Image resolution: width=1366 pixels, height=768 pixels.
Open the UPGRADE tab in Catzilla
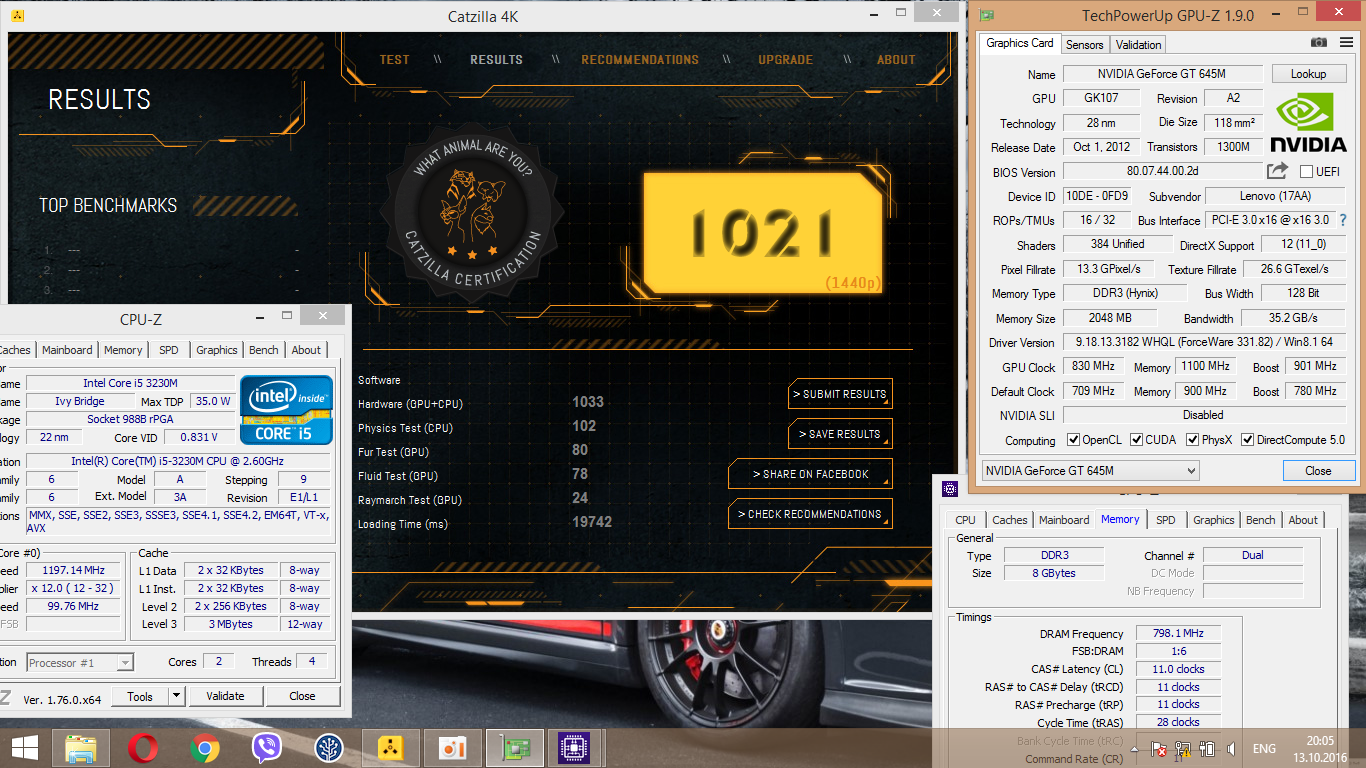(x=785, y=60)
